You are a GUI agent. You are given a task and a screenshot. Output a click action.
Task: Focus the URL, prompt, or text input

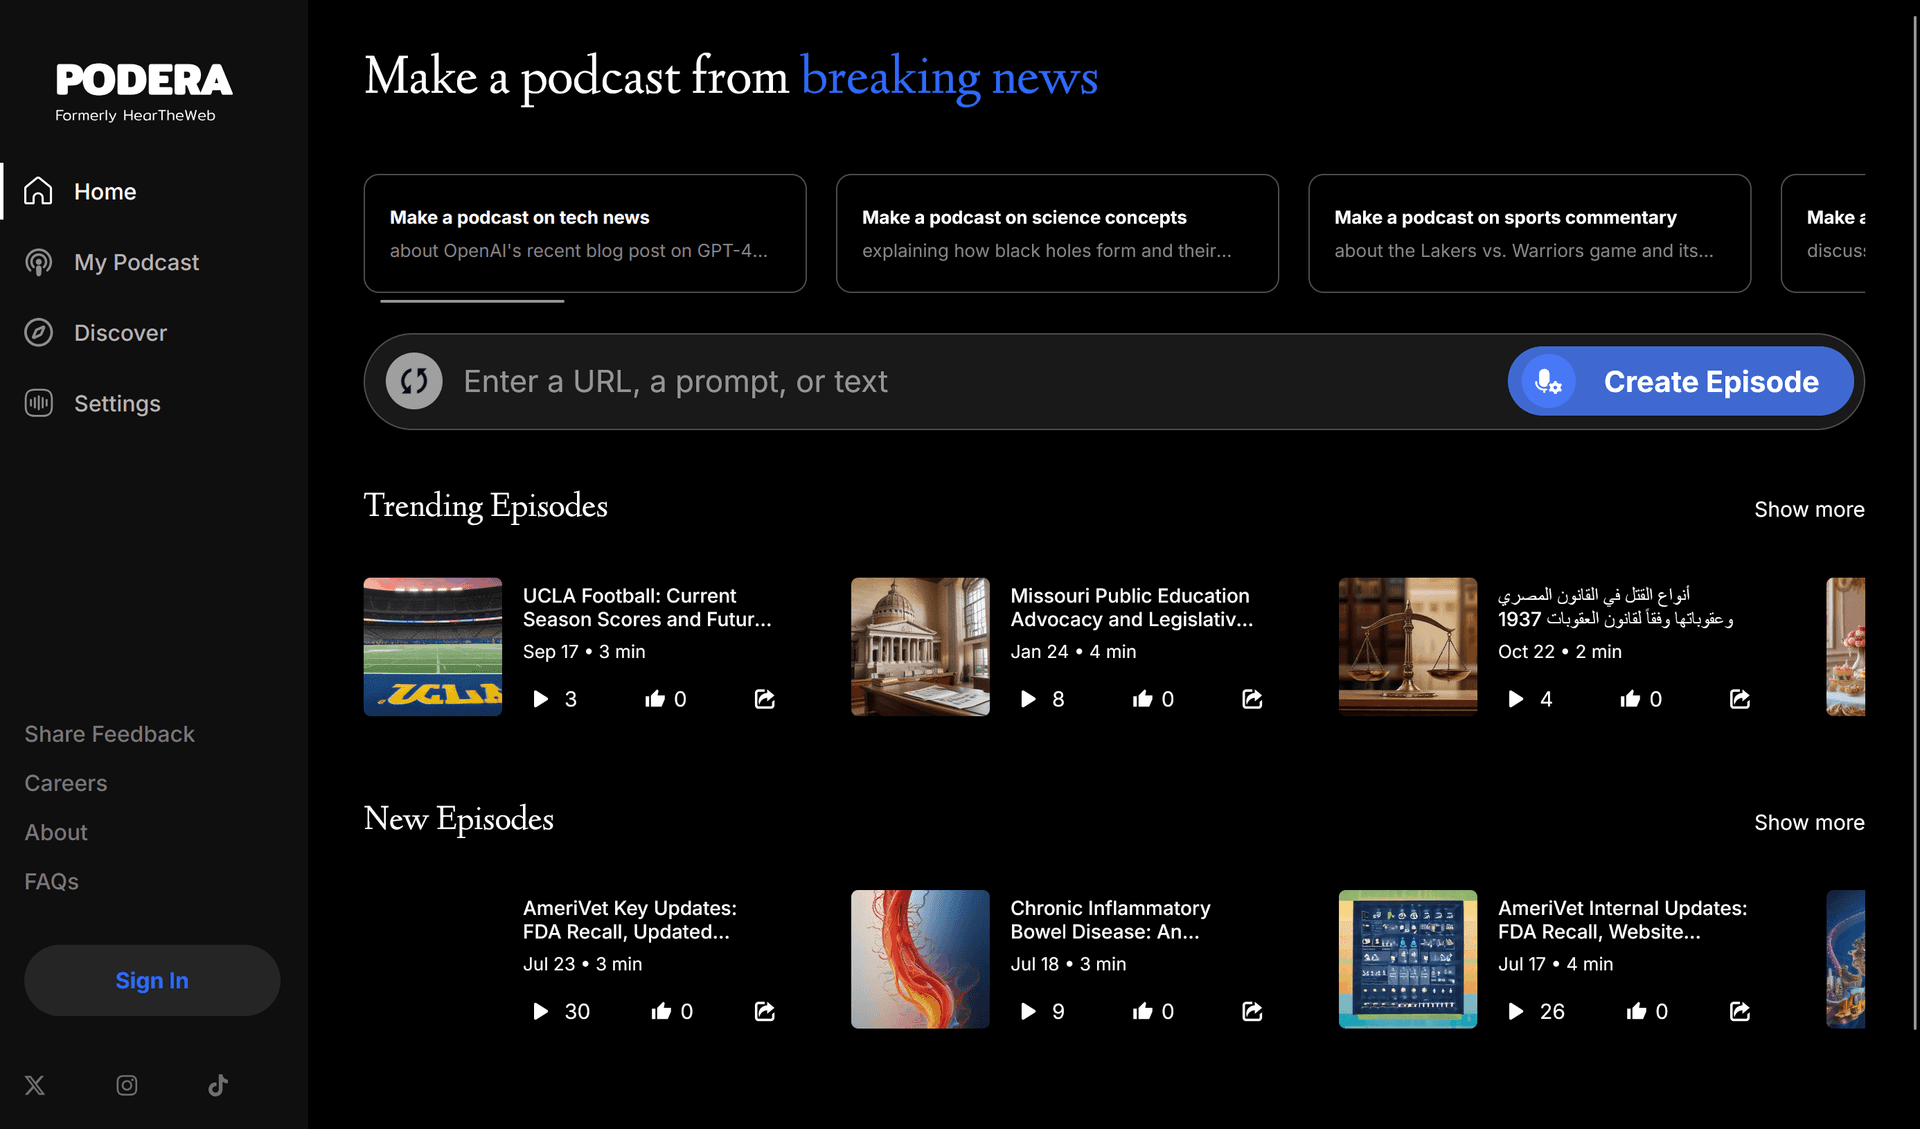tap(975, 381)
